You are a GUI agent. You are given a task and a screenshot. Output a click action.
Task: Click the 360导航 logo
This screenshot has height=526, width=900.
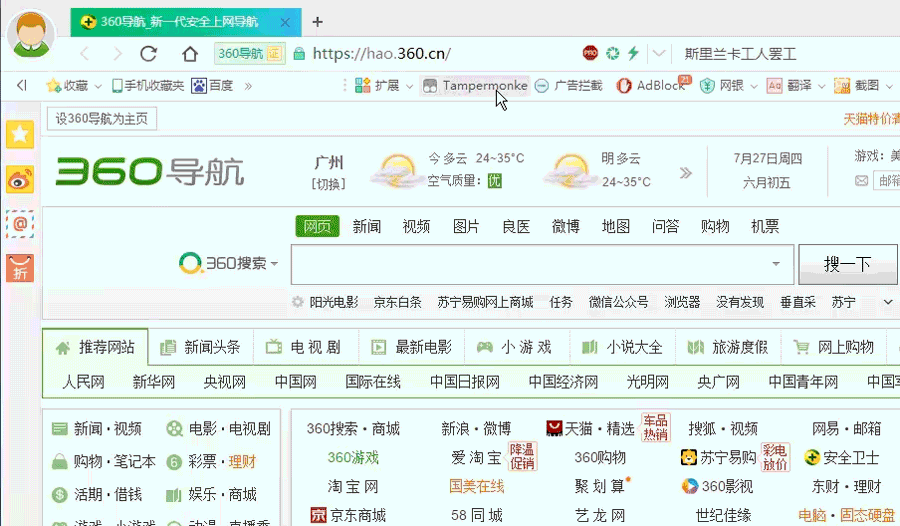tap(150, 171)
